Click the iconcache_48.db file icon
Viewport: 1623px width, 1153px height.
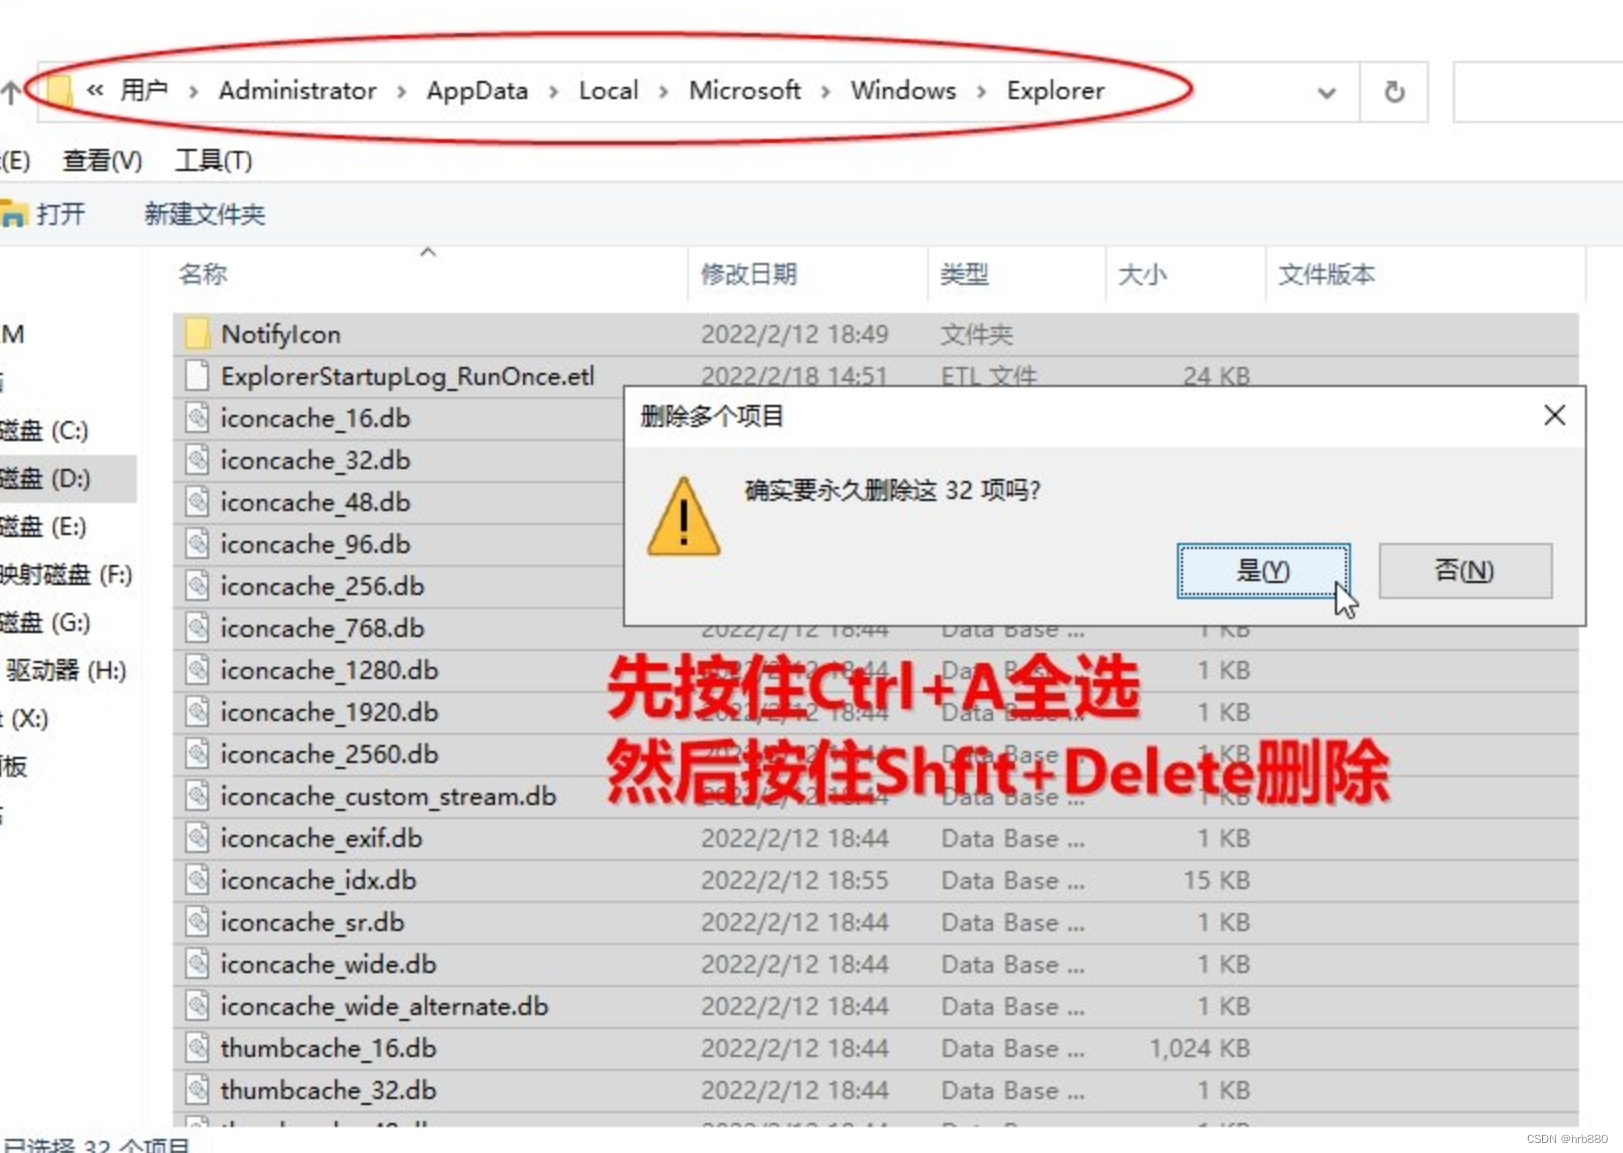[x=197, y=502]
